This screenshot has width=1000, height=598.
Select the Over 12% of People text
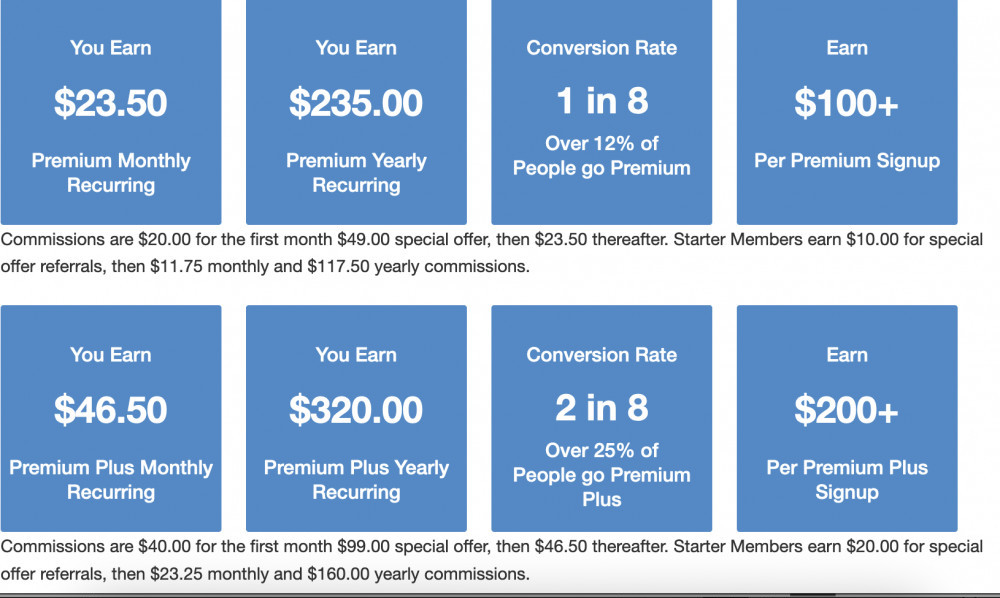click(x=602, y=156)
